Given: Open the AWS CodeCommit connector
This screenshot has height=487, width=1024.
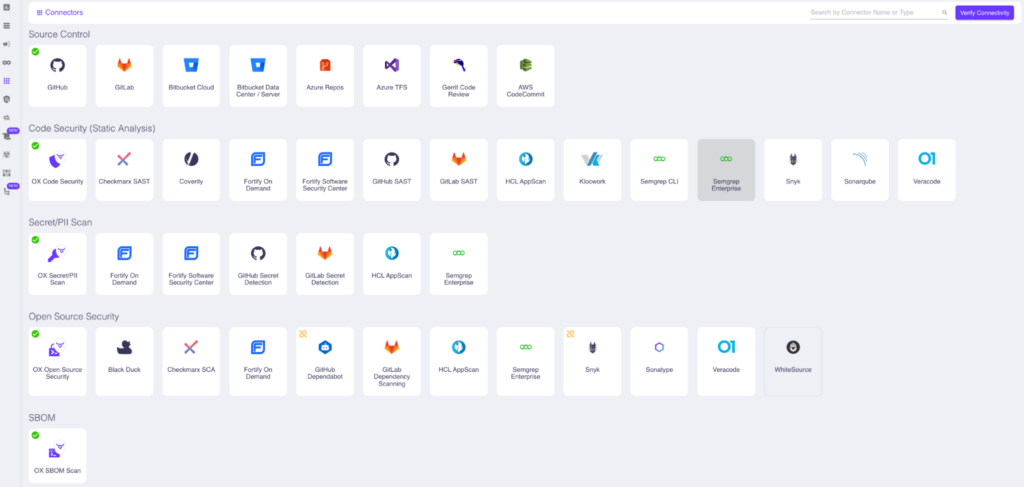Looking at the screenshot, I should [x=526, y=76].
